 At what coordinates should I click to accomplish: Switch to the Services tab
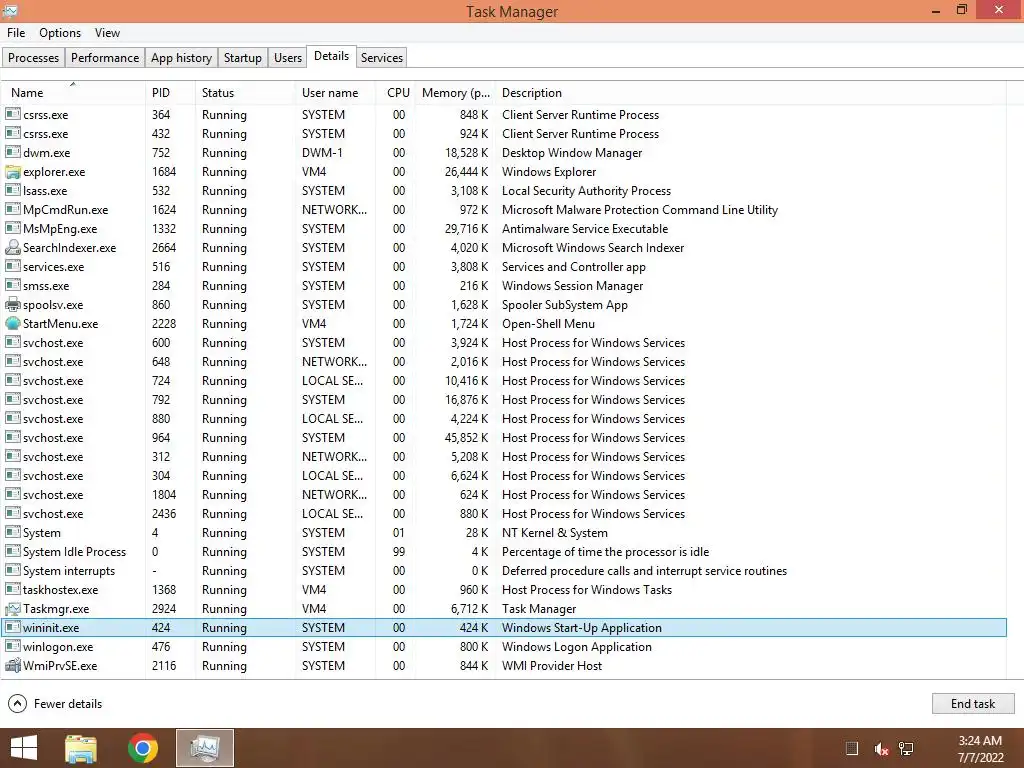382,57
